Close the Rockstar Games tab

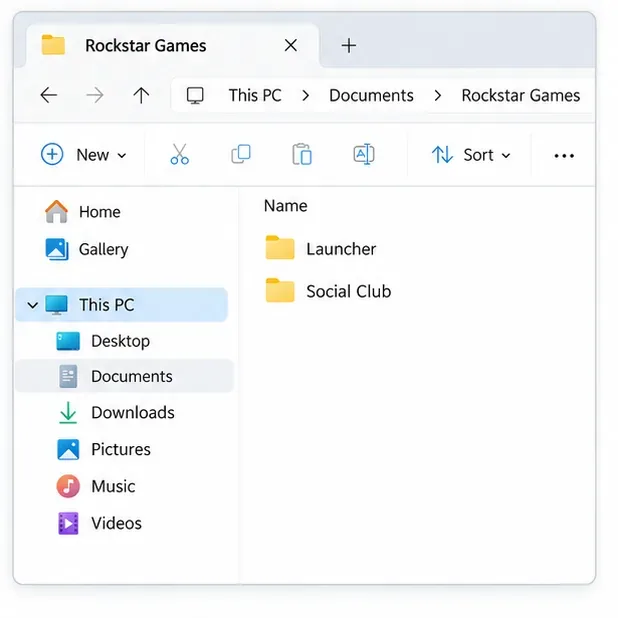click(291, 45)
